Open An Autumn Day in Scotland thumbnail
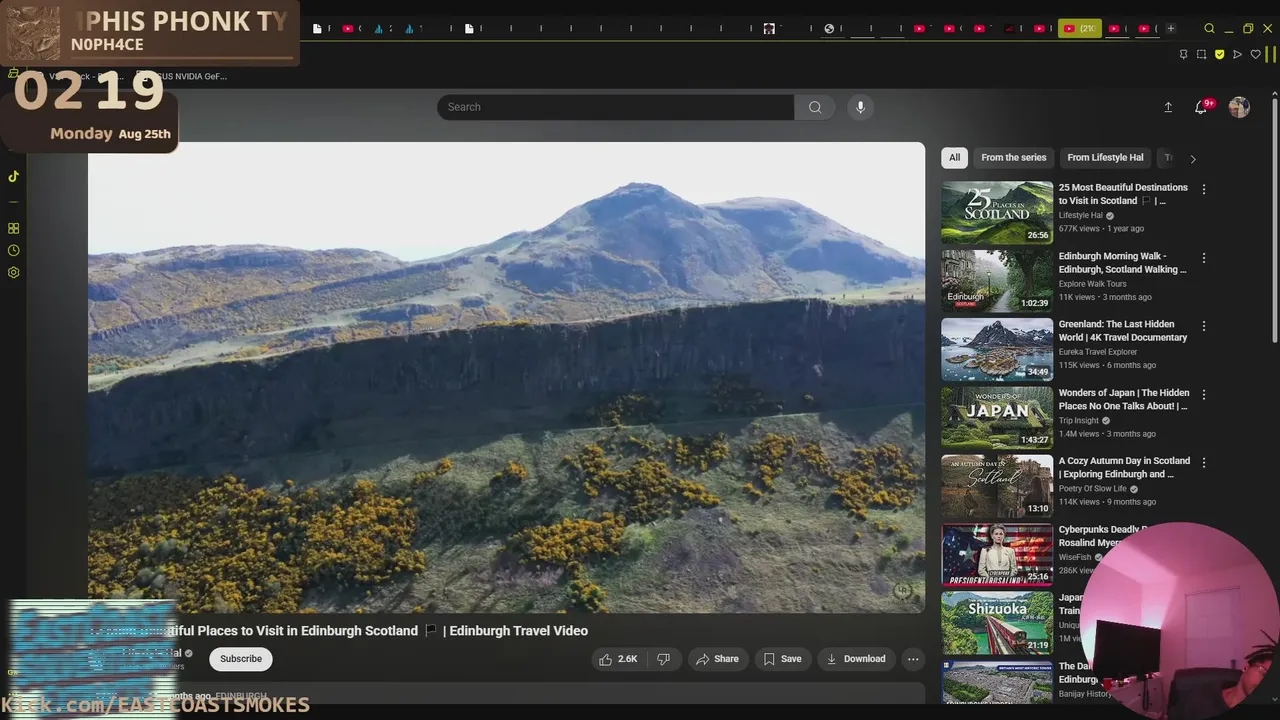Screen dimensions: 1280x720 tap(997, 486)
